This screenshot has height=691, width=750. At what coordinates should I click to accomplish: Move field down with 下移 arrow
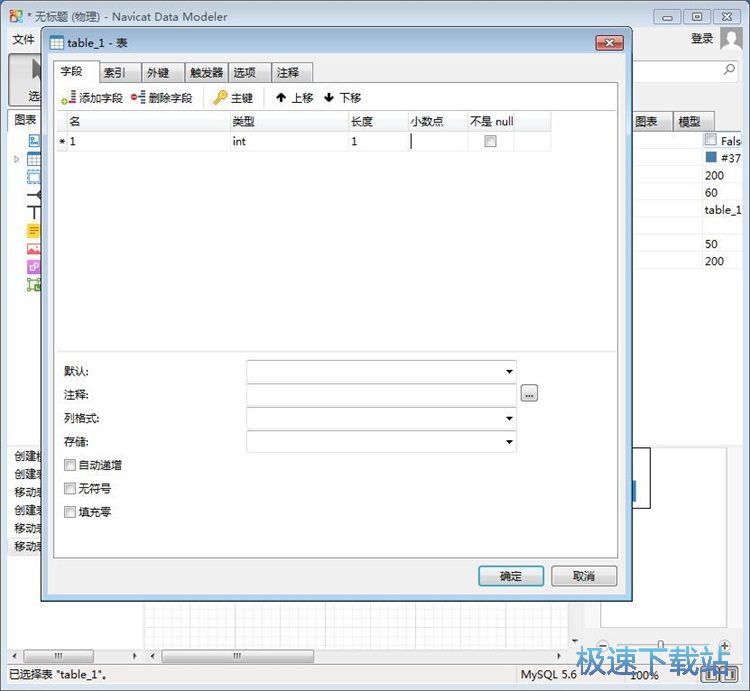point(329,98)
